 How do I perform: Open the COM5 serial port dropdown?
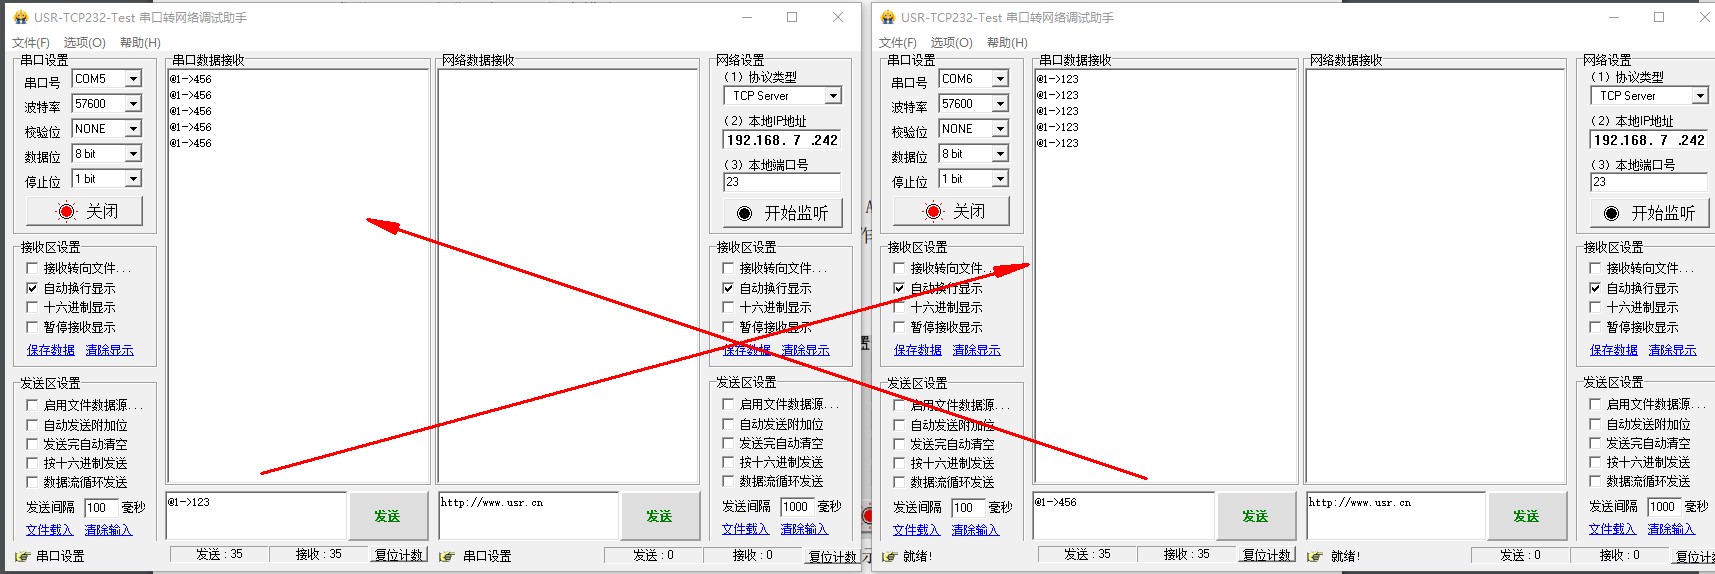click(x=133, y=79)
